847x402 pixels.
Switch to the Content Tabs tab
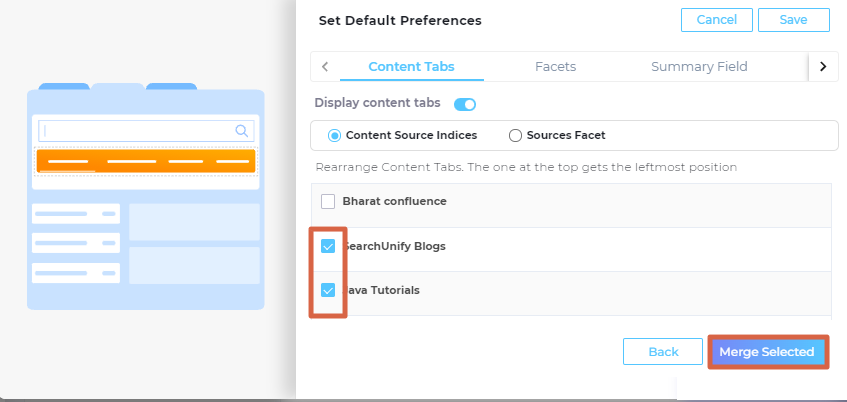coord(411,67)
